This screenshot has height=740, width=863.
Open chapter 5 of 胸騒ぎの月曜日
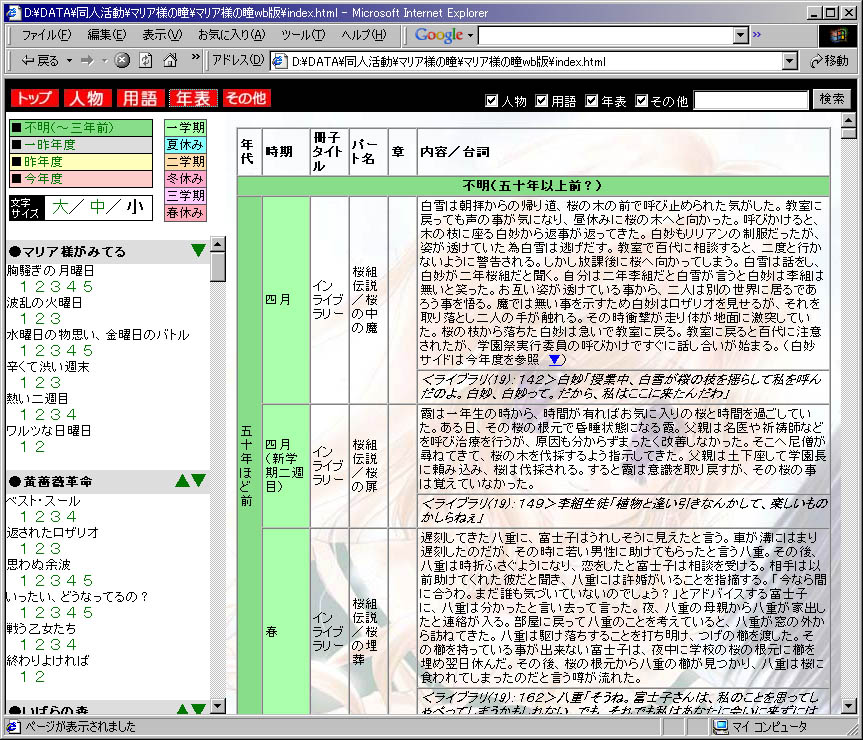tap(88, 287)
